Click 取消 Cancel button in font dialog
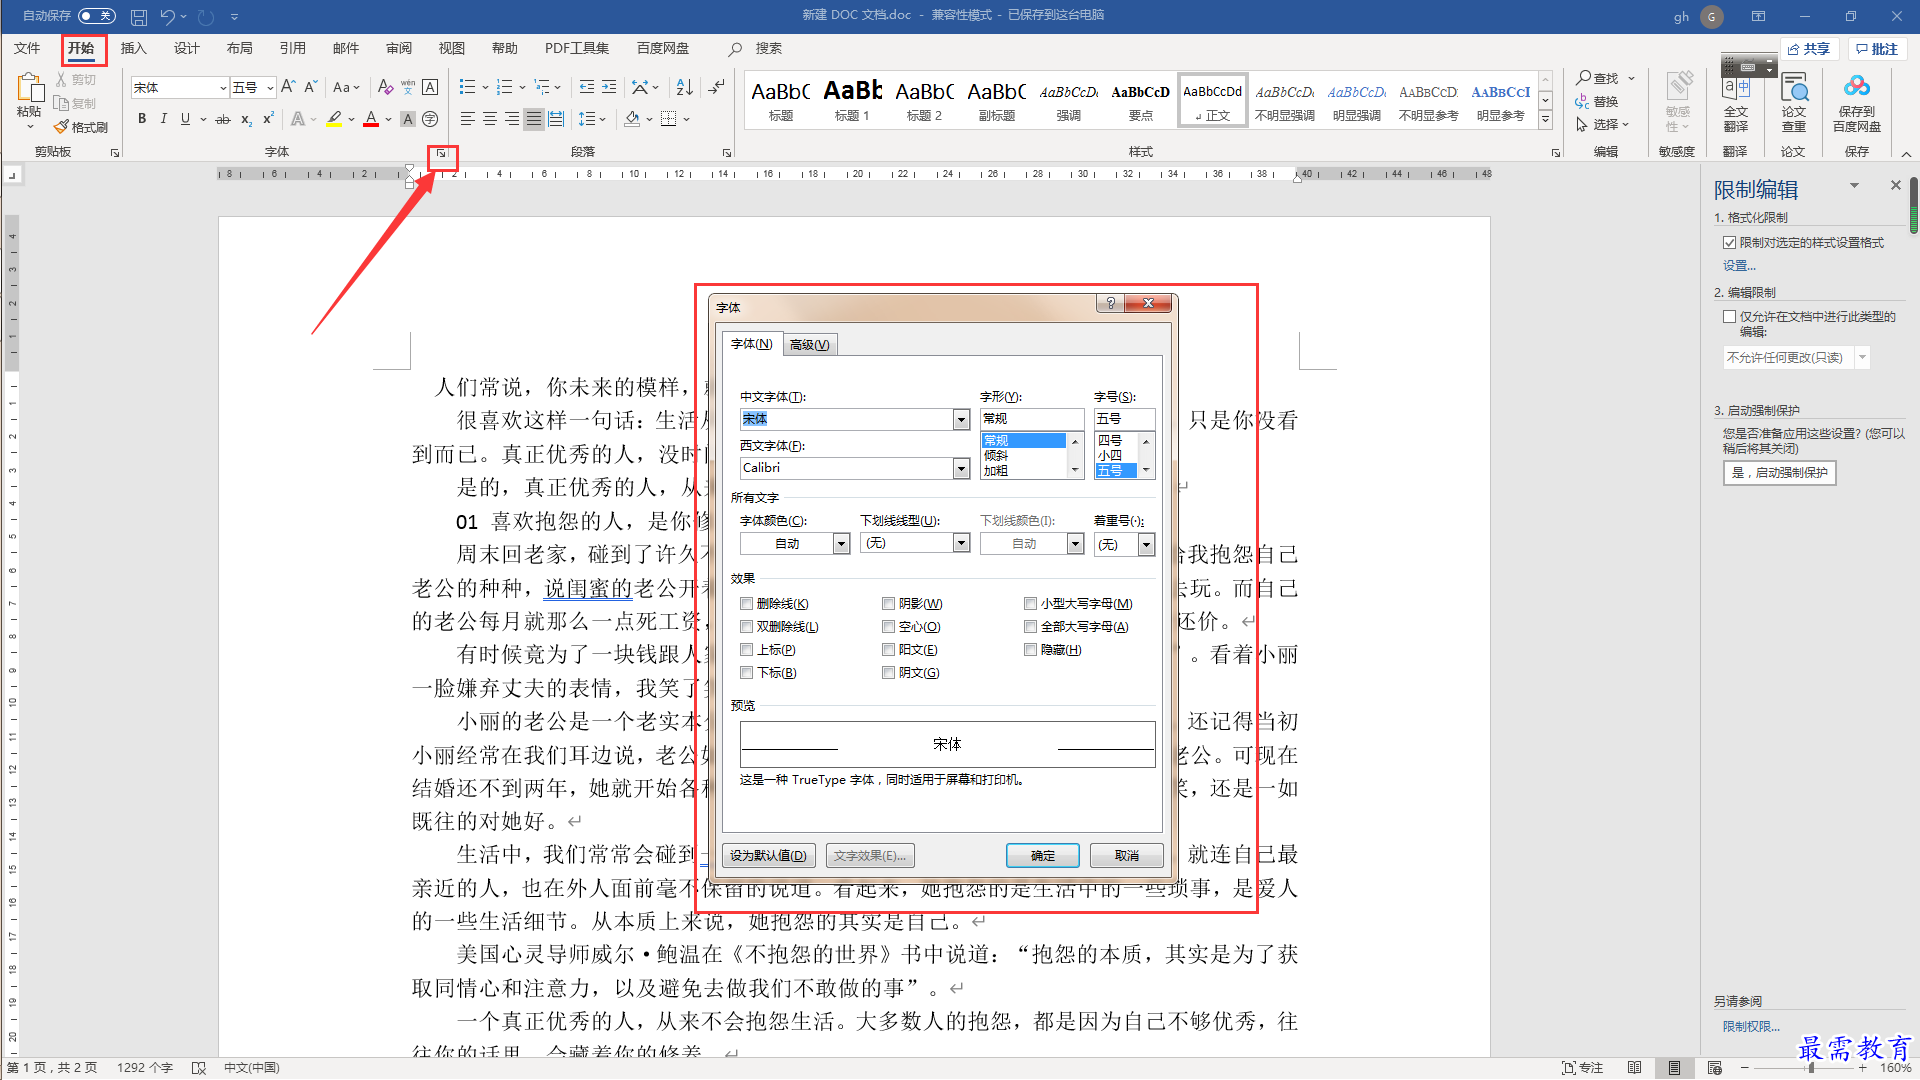 coord(1127,855)
